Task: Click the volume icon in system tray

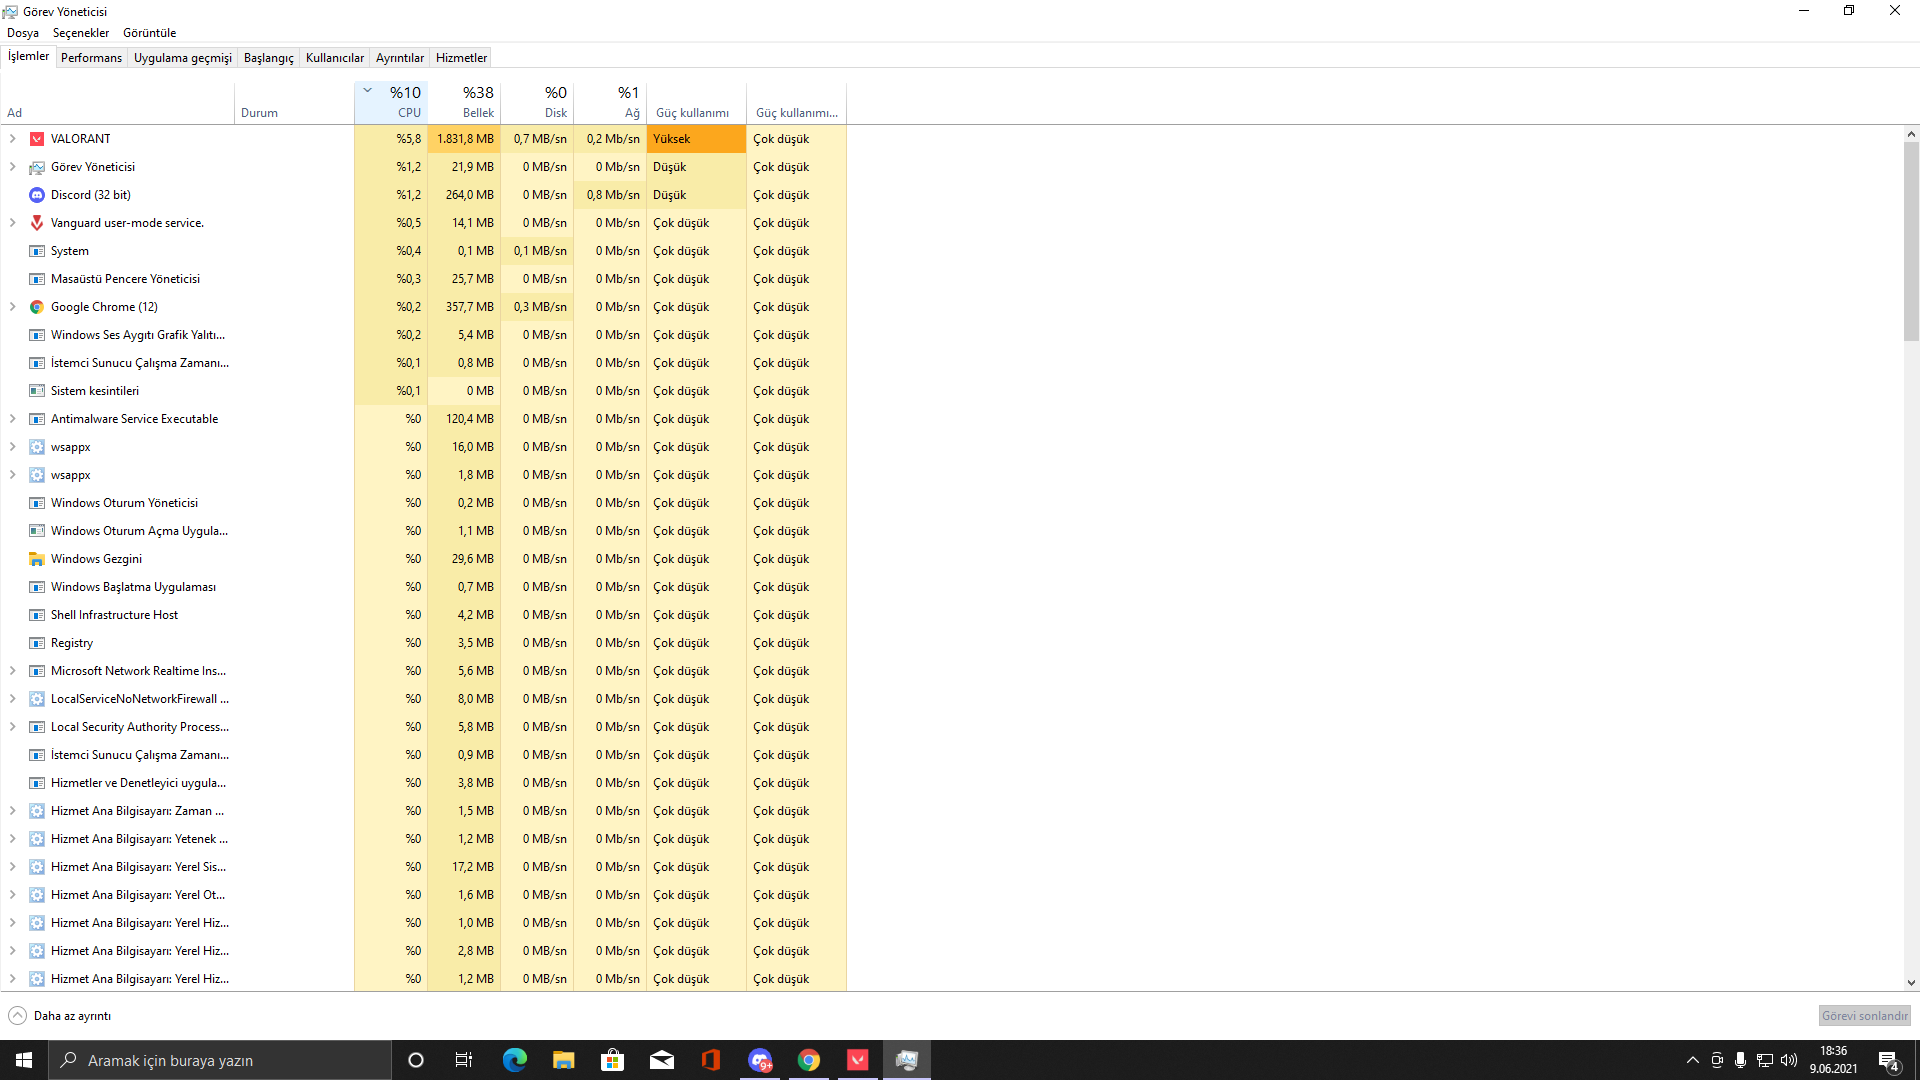Action: pyautogui.click(x=1789, y=1060)
